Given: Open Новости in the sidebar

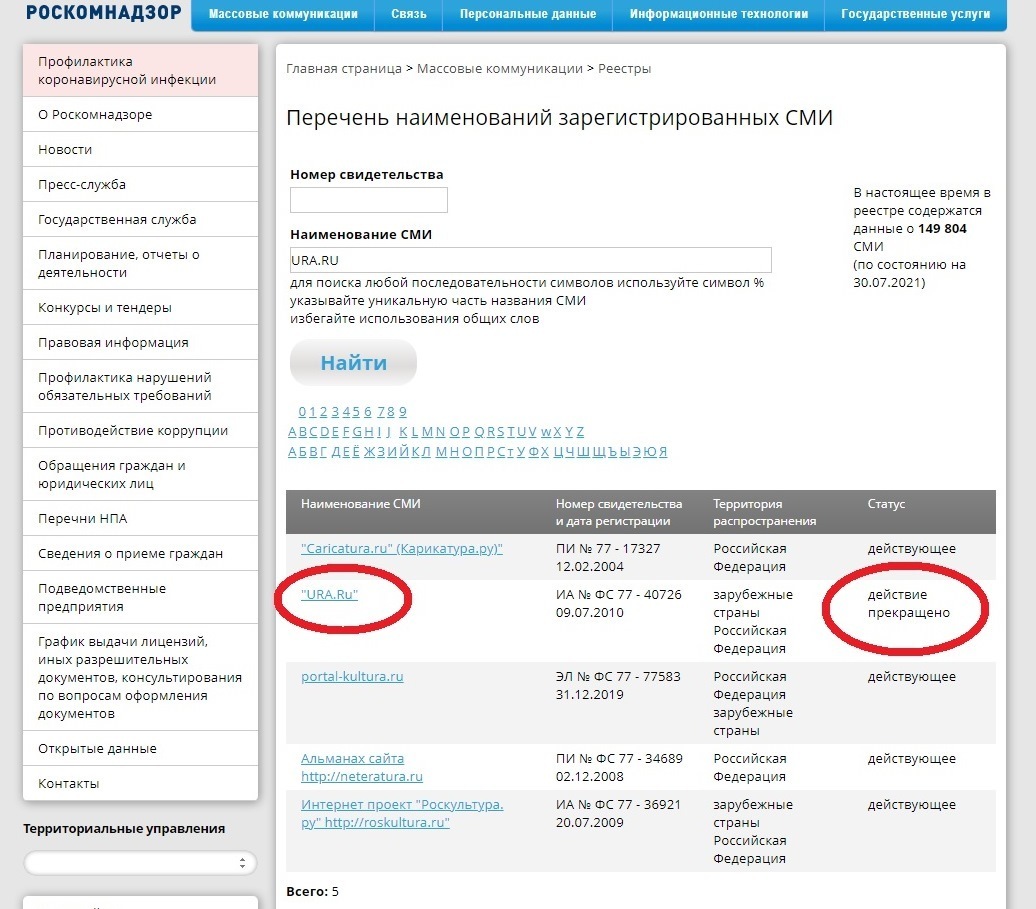Looking at the screenshot, I should (x=140, y=149).
